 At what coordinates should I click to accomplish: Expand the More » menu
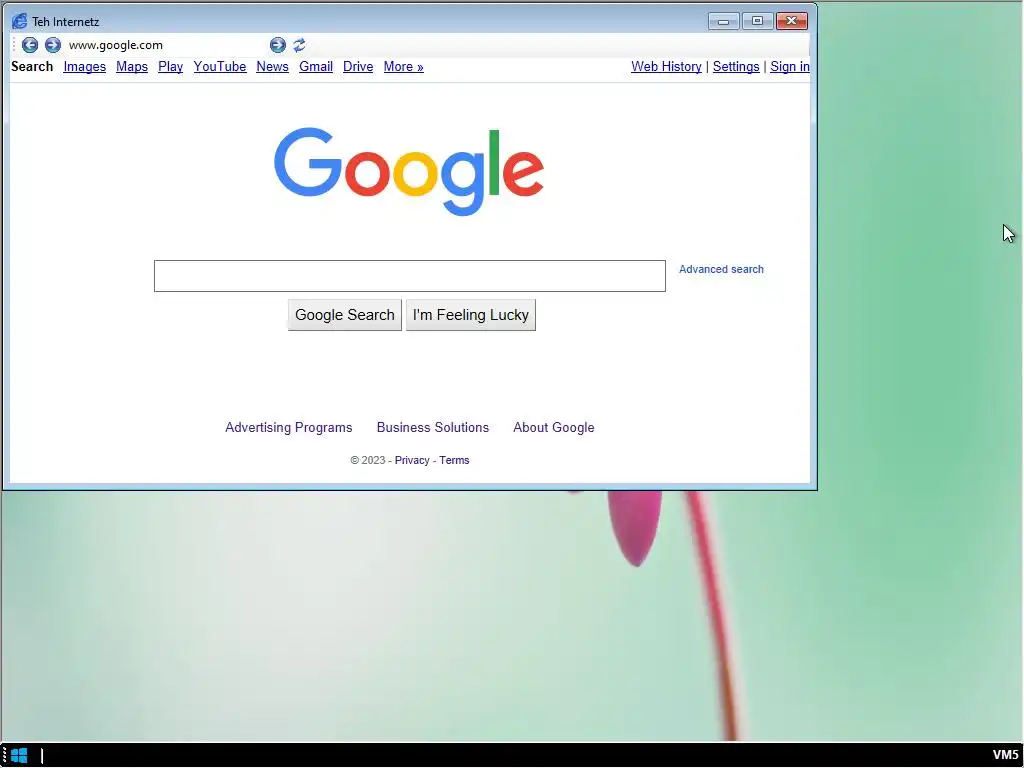(x=404, y=67)
